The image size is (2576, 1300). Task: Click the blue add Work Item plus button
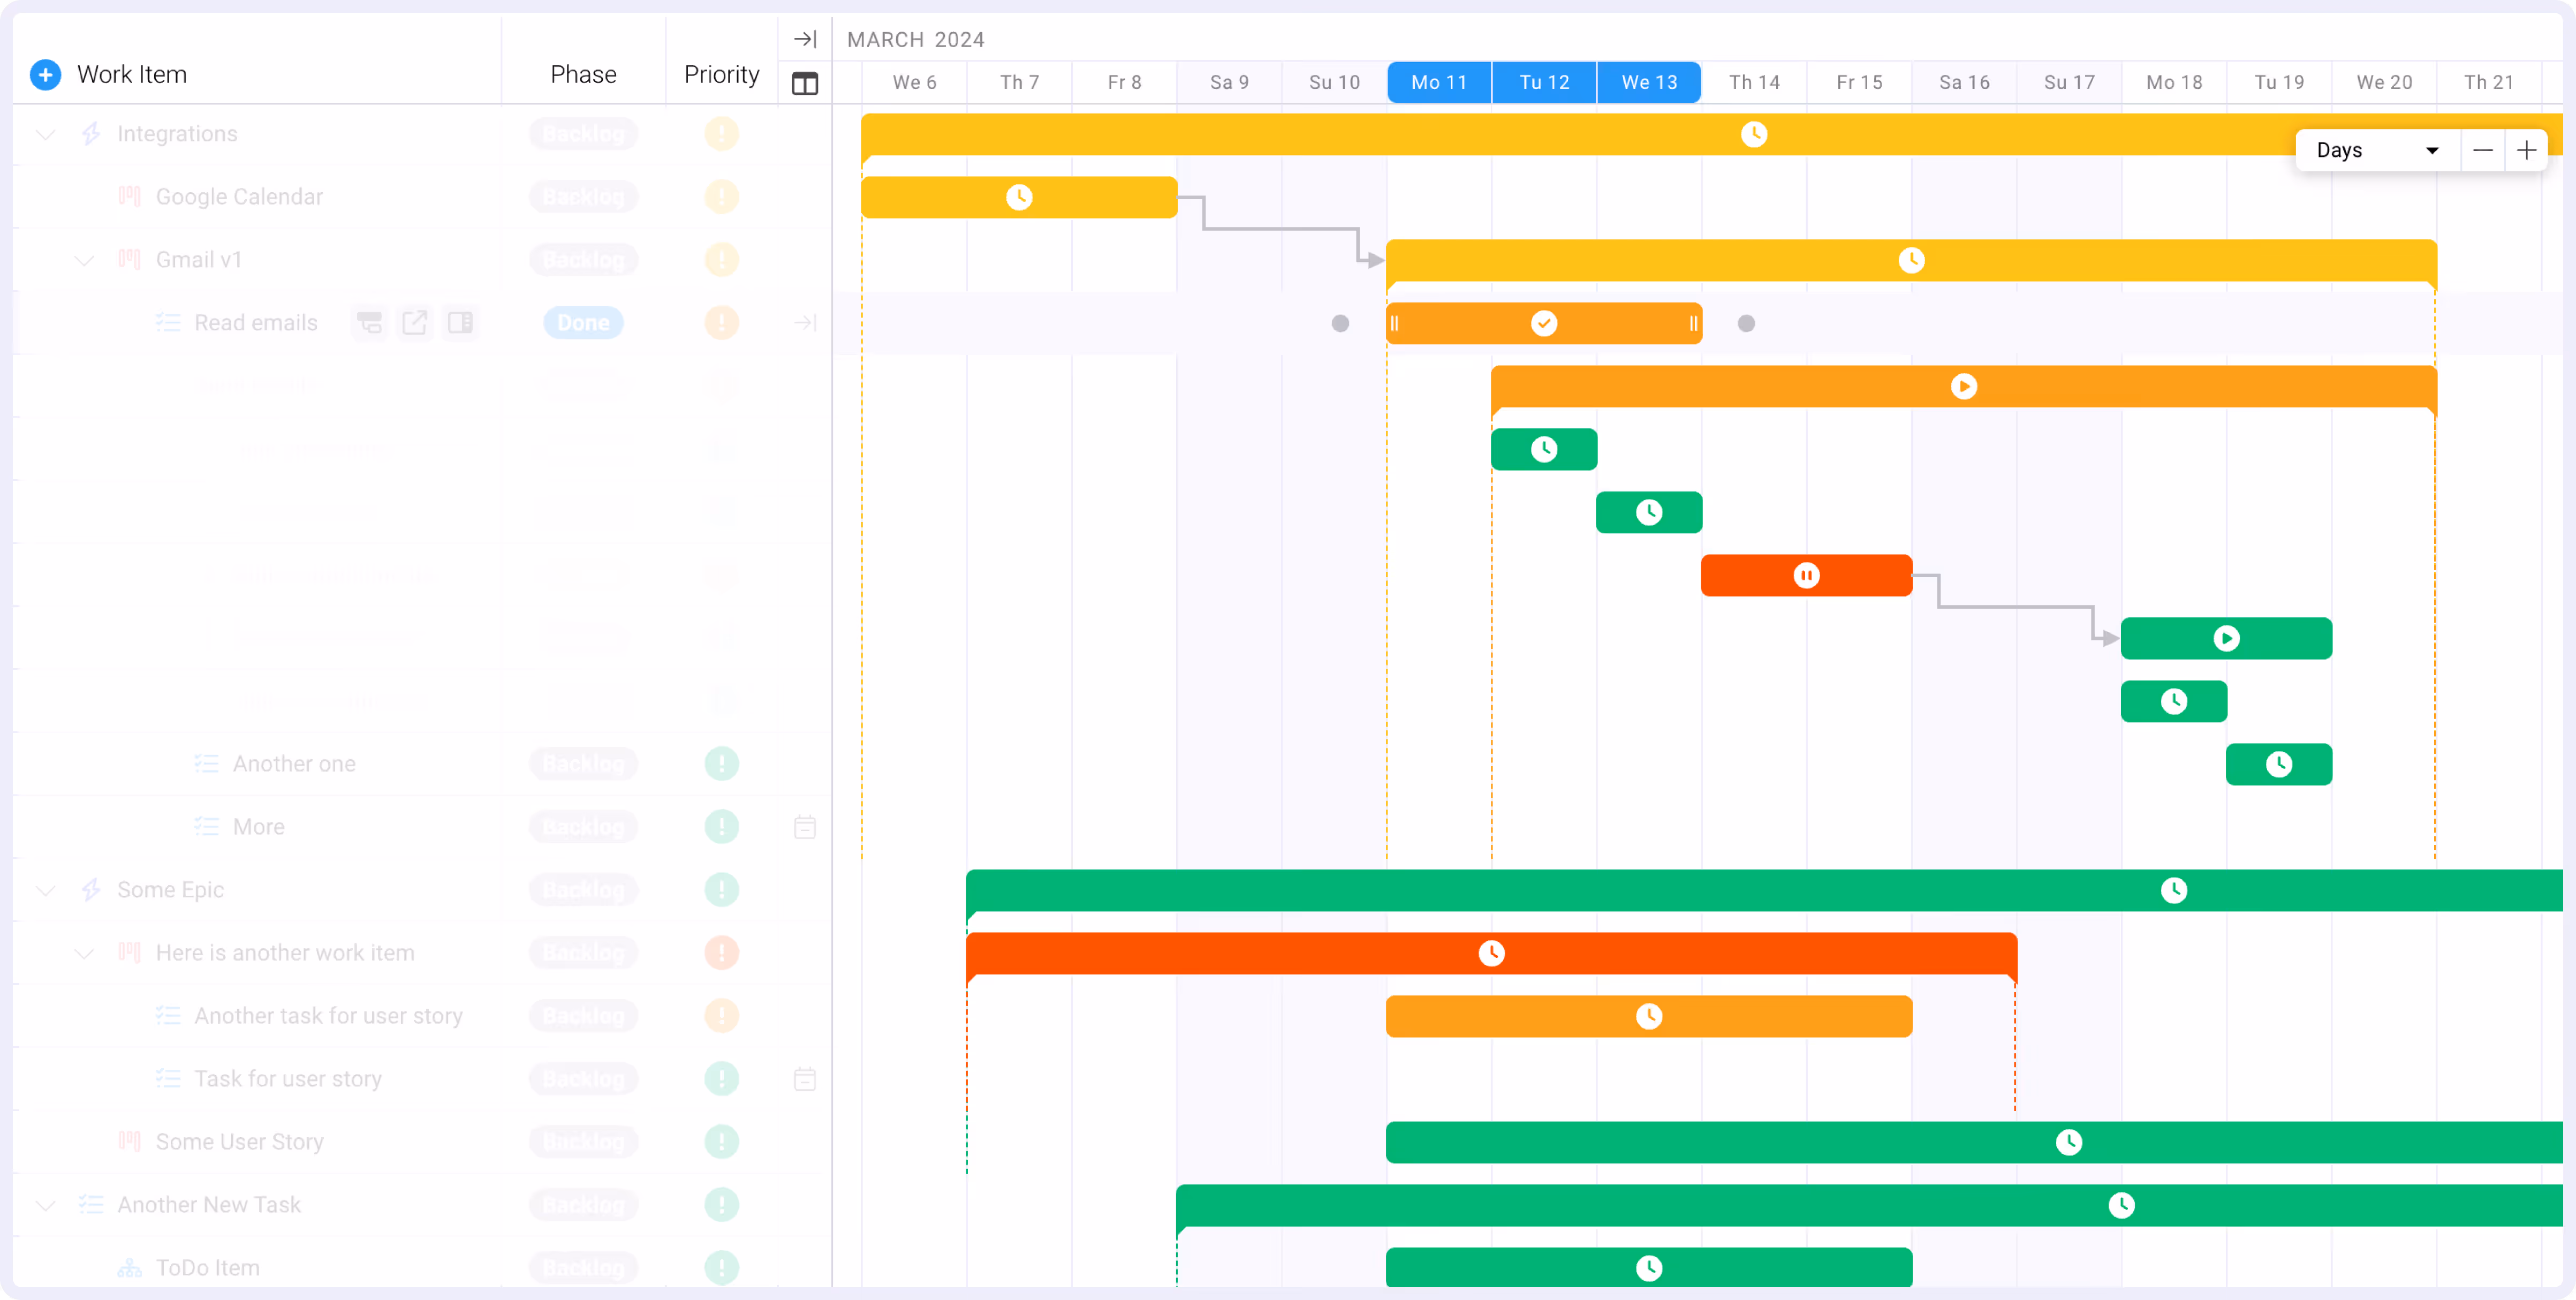45,74
